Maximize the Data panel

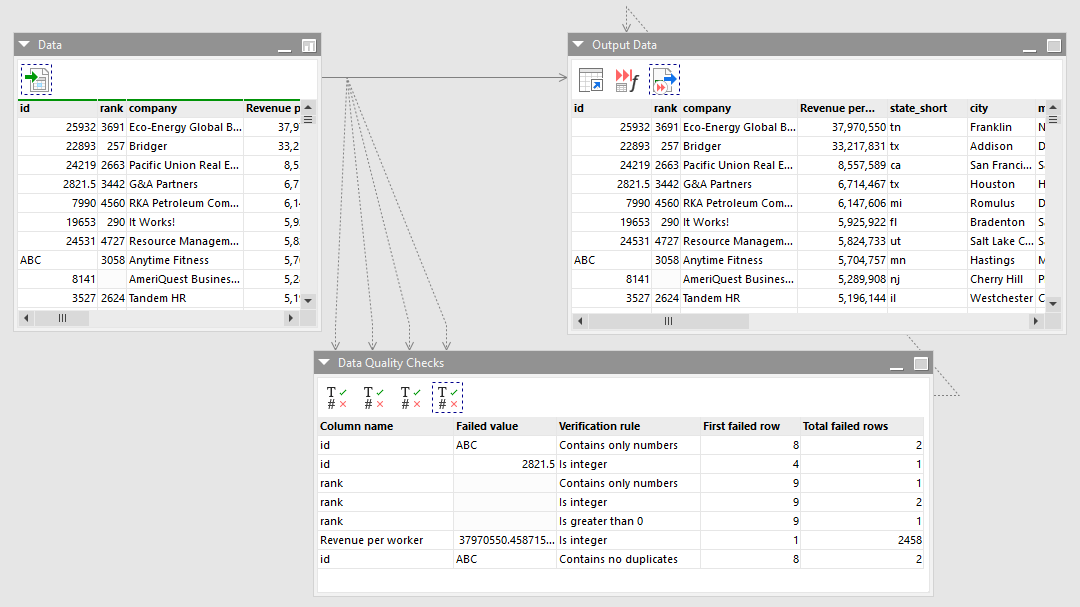click(x=309, y=45)
